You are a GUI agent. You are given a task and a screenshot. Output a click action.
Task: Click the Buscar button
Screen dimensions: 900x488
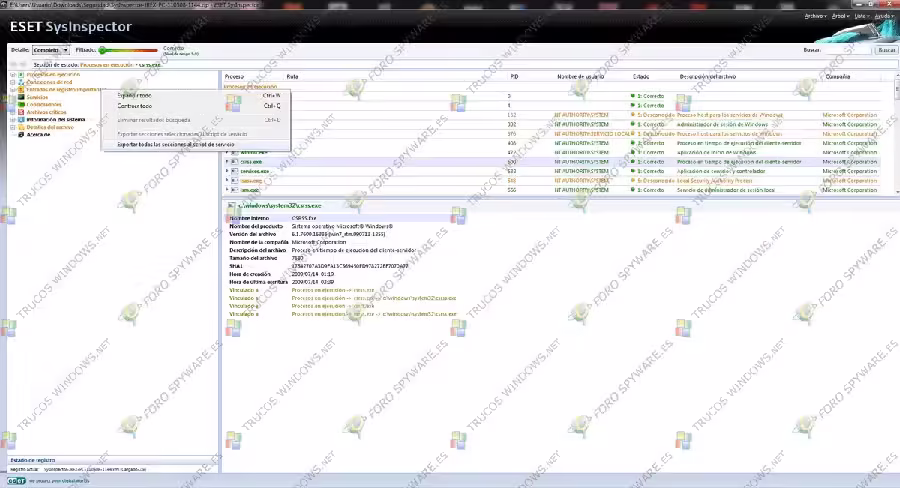[886, 50]
